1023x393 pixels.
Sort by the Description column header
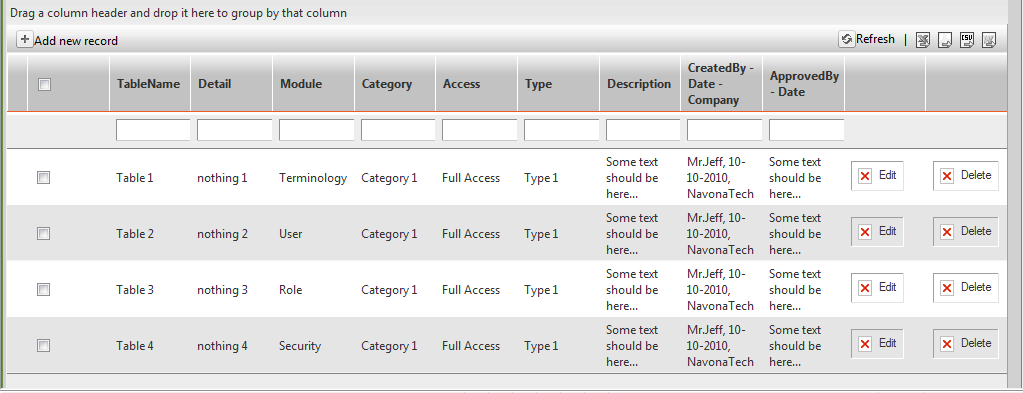pos(639,84)
